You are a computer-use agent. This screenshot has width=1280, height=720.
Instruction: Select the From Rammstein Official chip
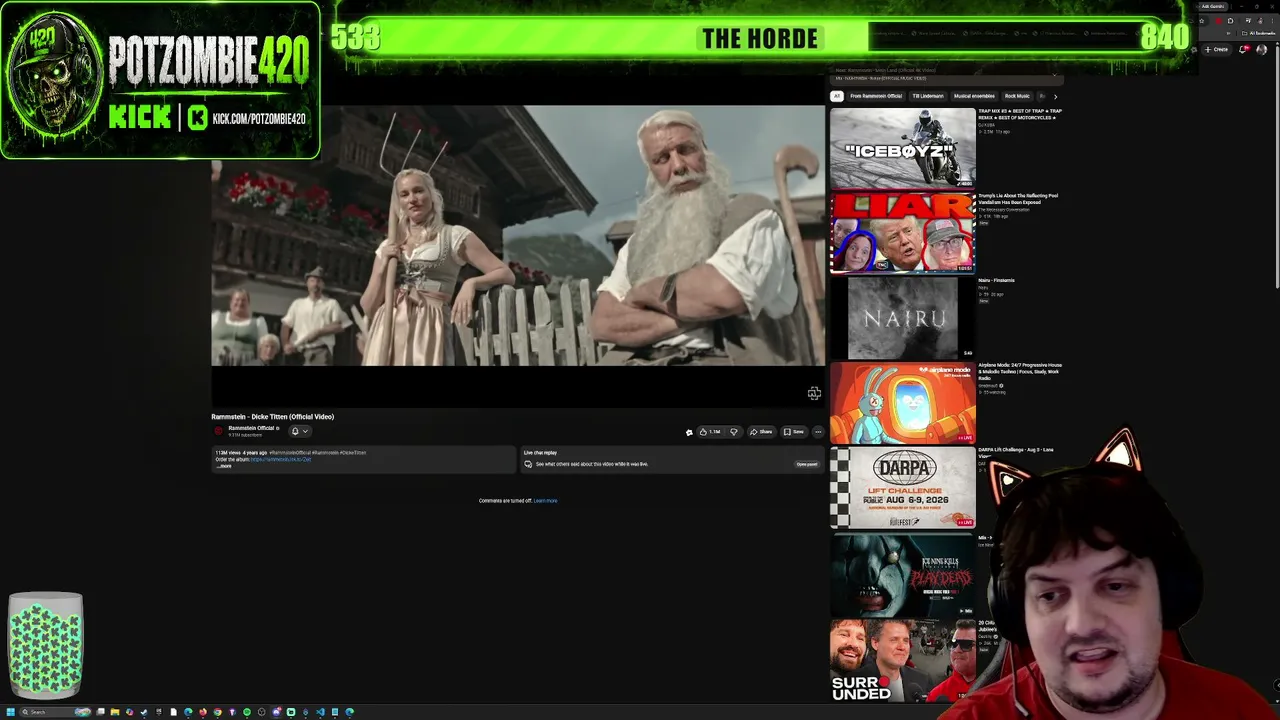(x=876, y=96)
